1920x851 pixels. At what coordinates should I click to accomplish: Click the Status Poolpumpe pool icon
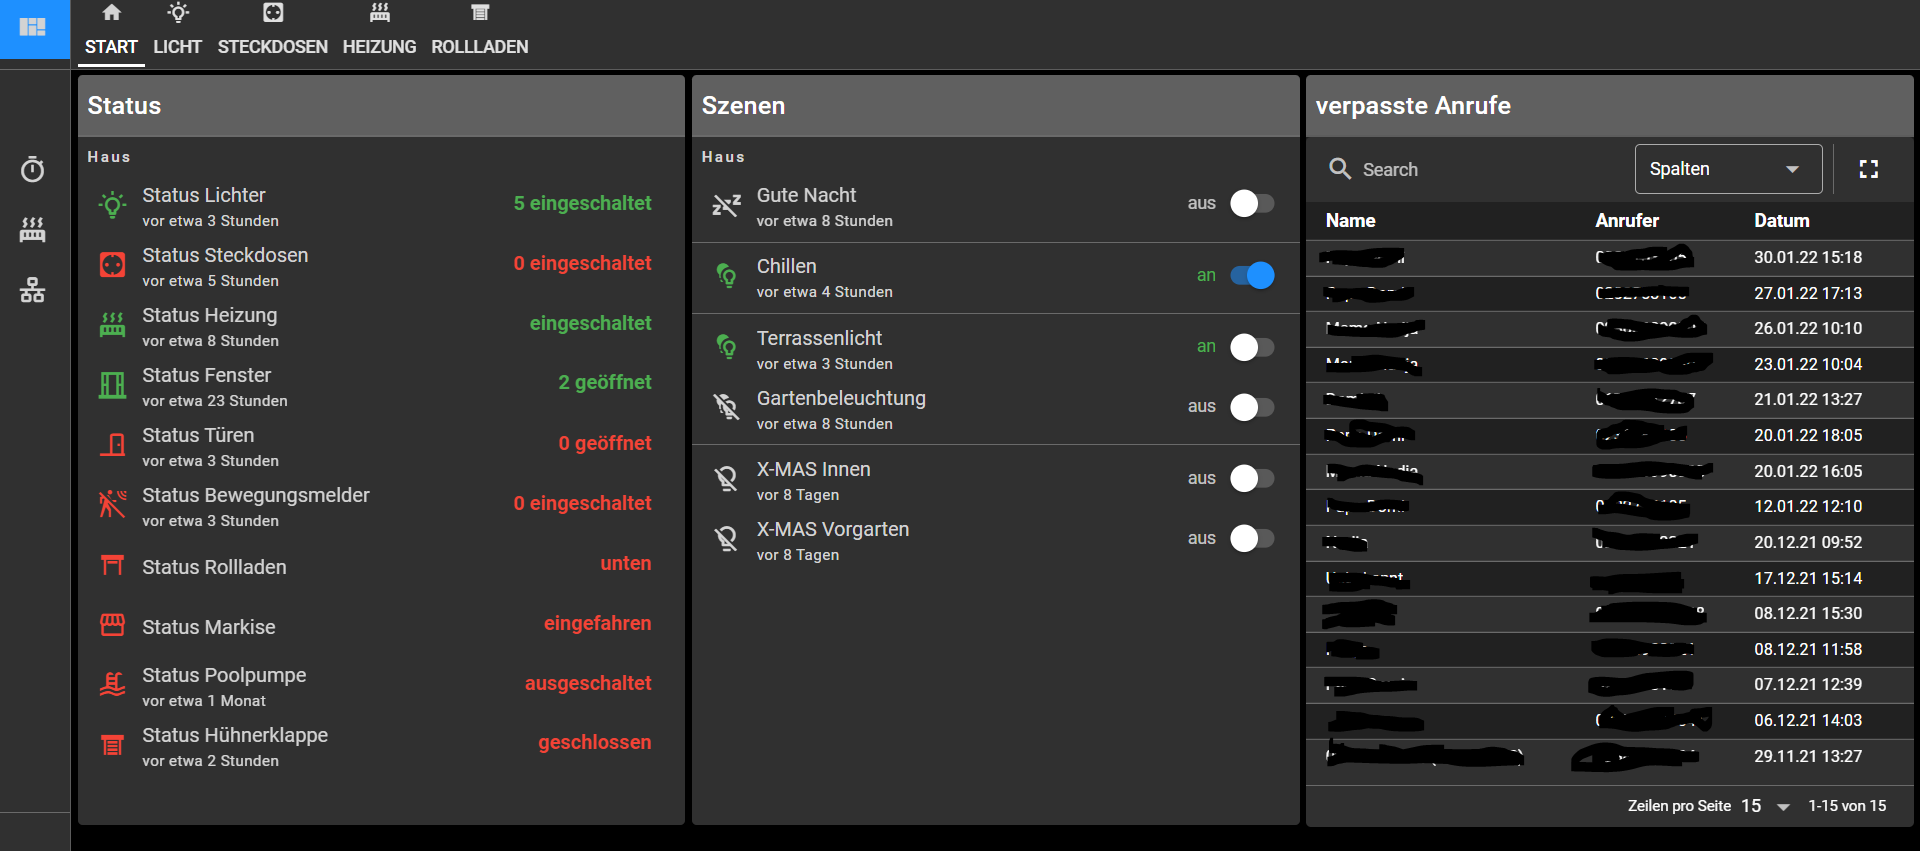[113, 685]
